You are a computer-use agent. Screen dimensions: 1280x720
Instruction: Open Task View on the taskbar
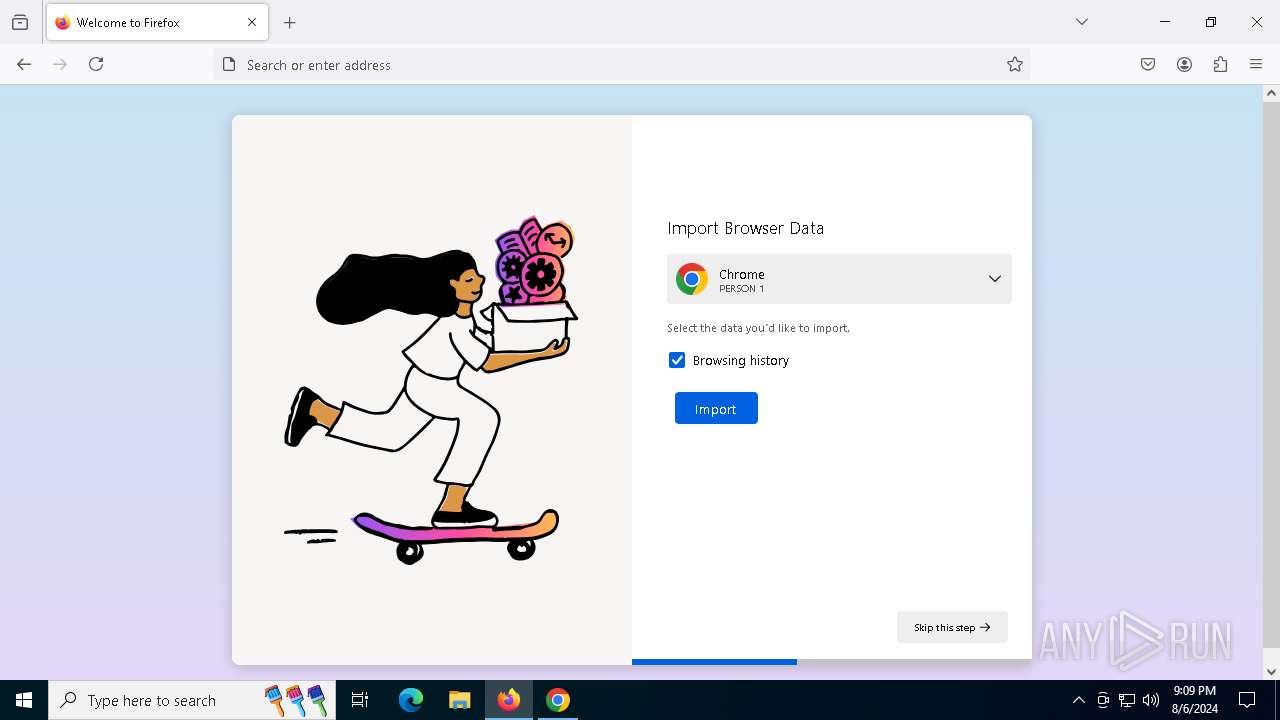(360, 700)
